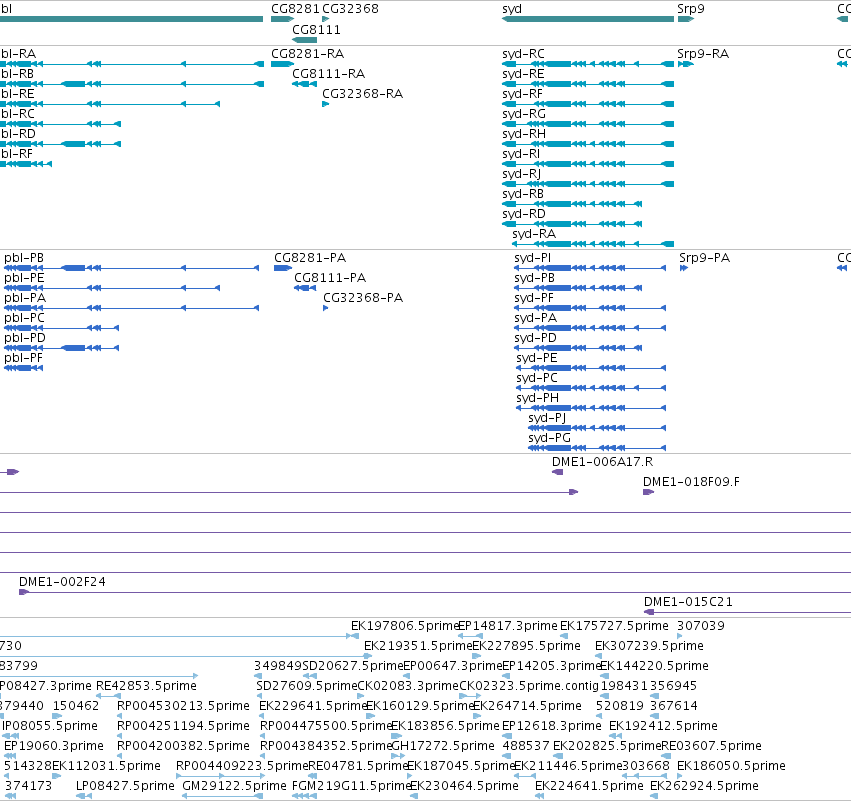
Task: Select transcript CG32368-RA
Action: pyautogui.click(x=363, y=94)
